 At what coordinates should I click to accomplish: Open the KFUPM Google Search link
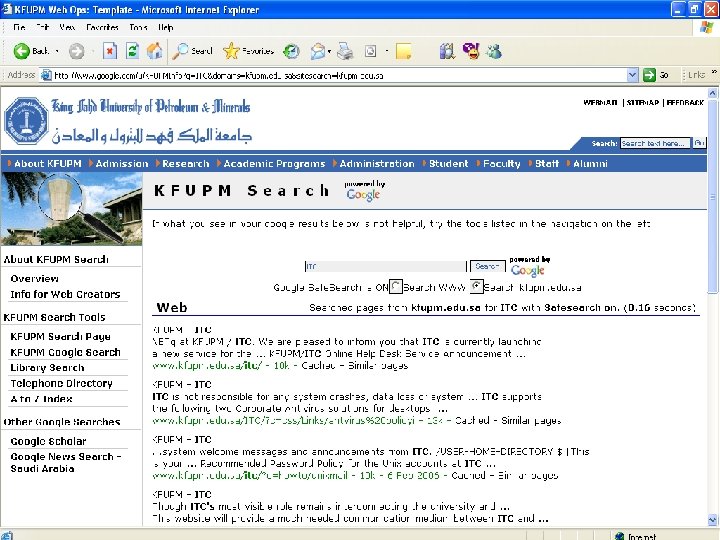click(65, 352)
